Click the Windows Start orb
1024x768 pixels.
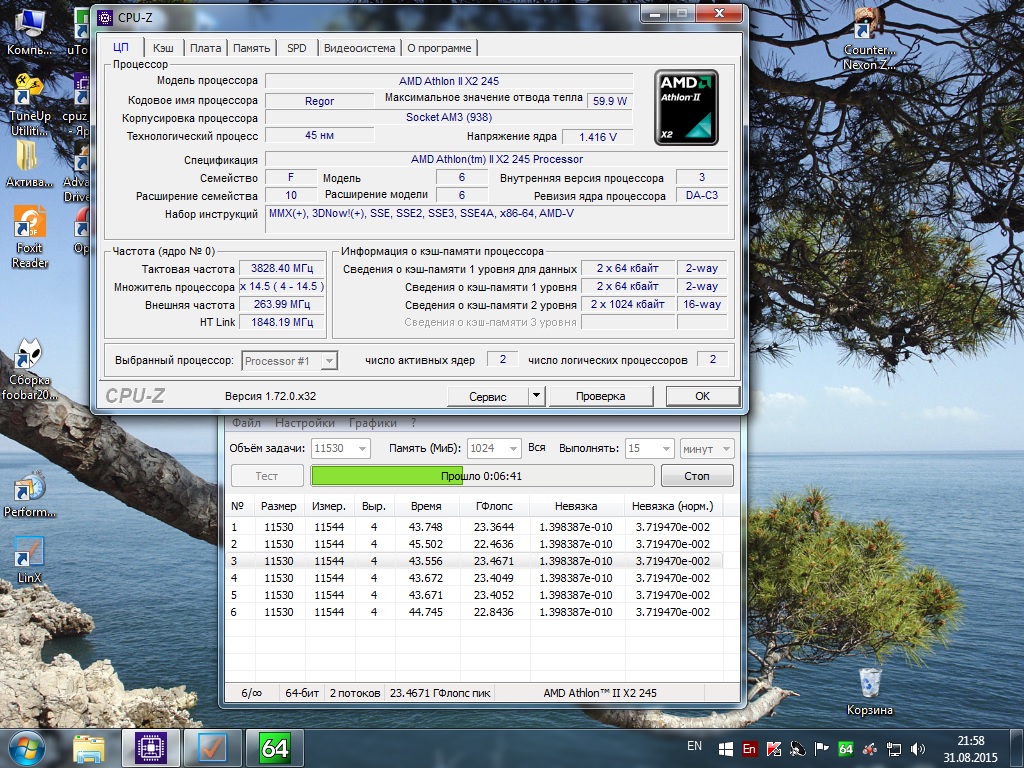tap(26, 748)
